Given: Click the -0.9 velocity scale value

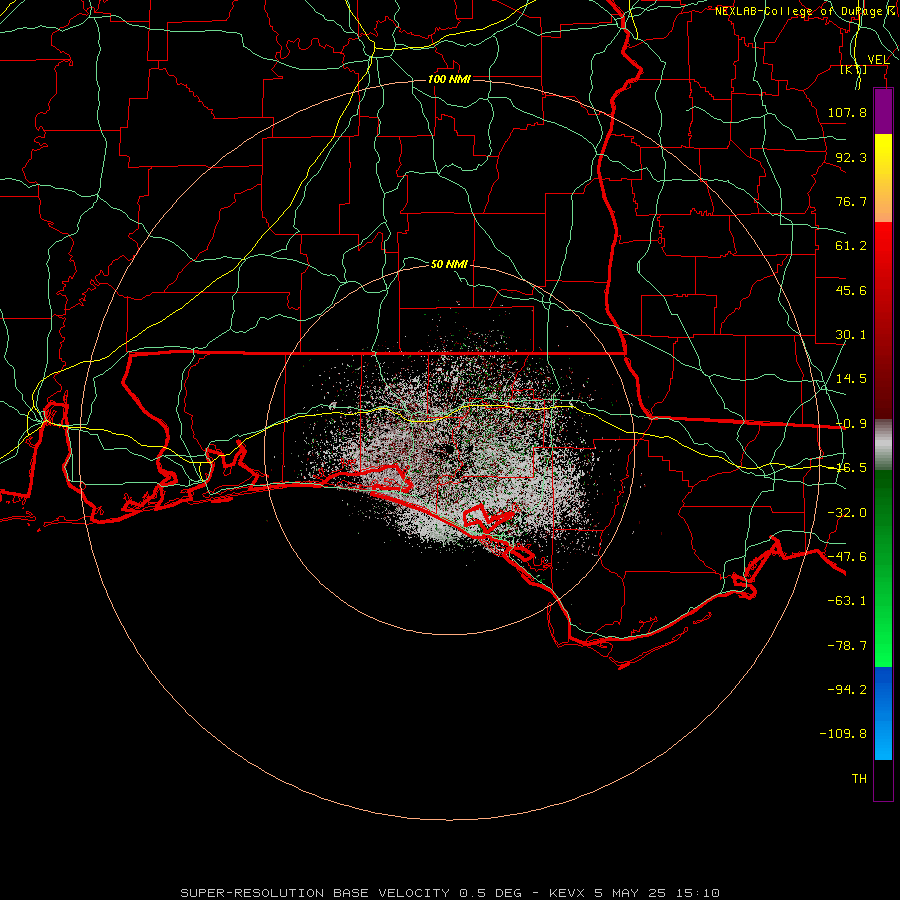Looking at the screenshot, I should pyautogui.click(x=851, y=424).
